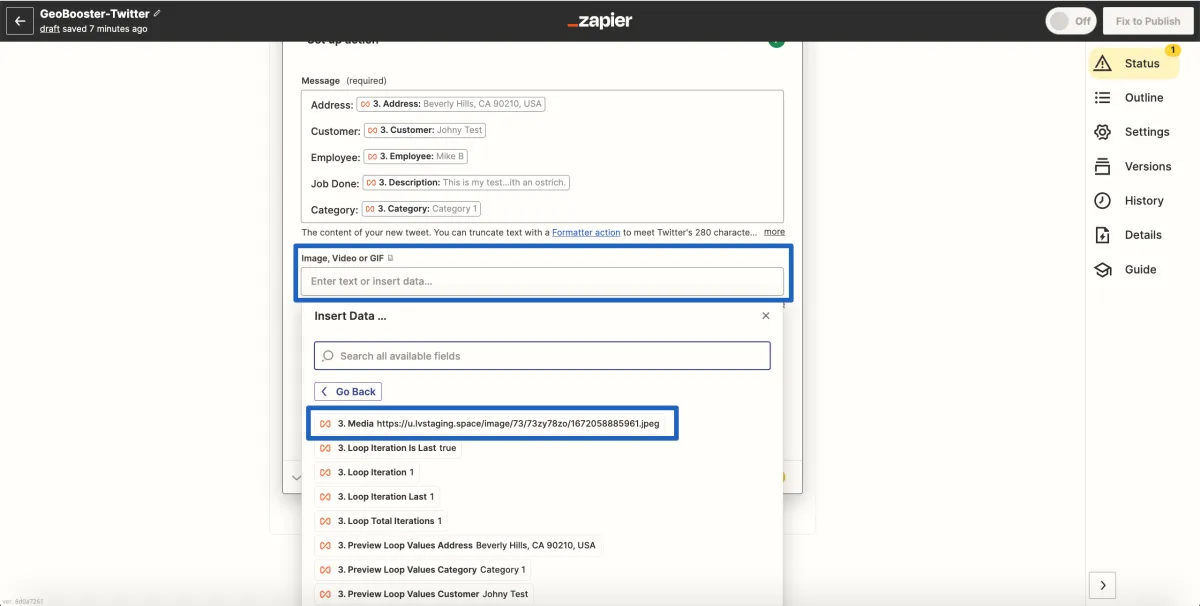
Task: Open the History panel
Action: pos(1134,201)
